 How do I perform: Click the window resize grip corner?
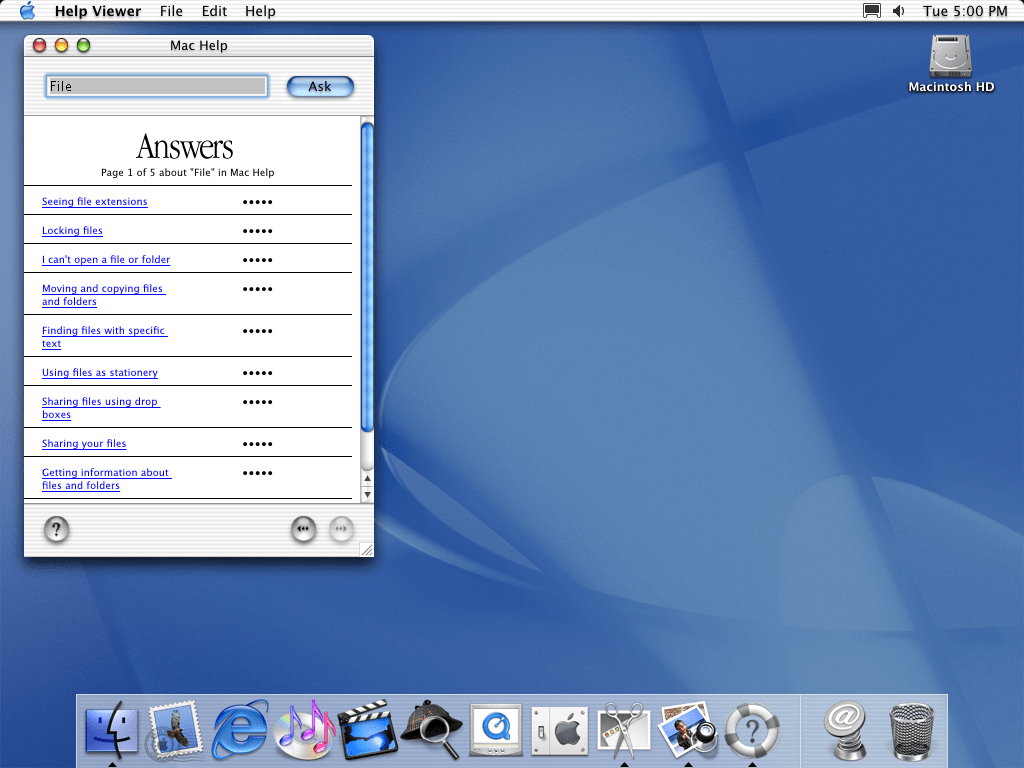(x=367, y=551)
